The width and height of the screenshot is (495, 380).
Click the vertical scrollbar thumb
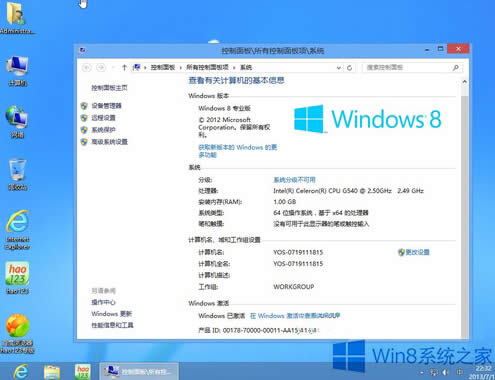click(465, 217)
